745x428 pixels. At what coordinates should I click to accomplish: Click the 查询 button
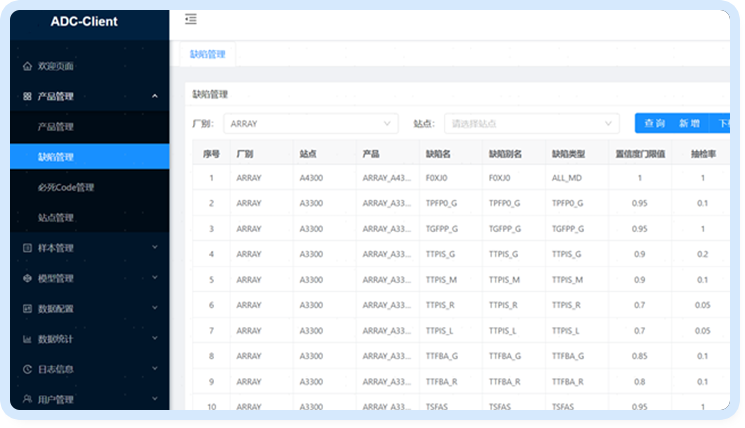(x=654, y=123)
